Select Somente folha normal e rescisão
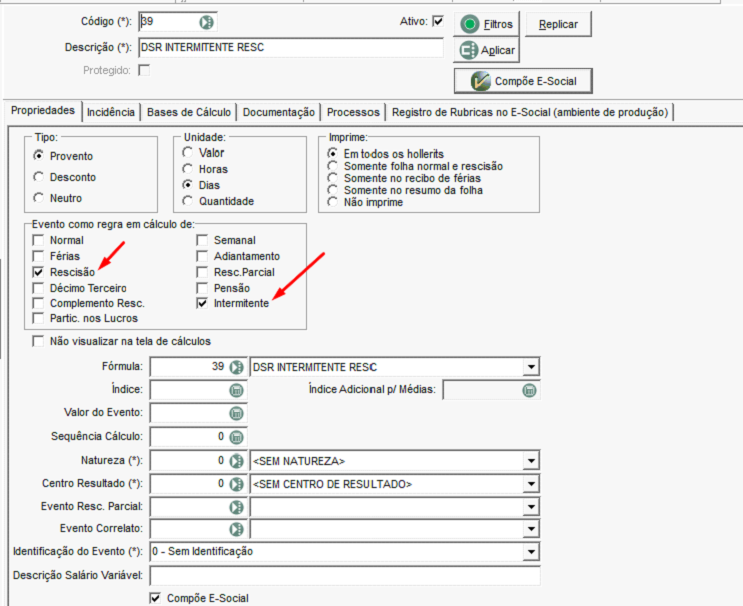 point(333,166)
